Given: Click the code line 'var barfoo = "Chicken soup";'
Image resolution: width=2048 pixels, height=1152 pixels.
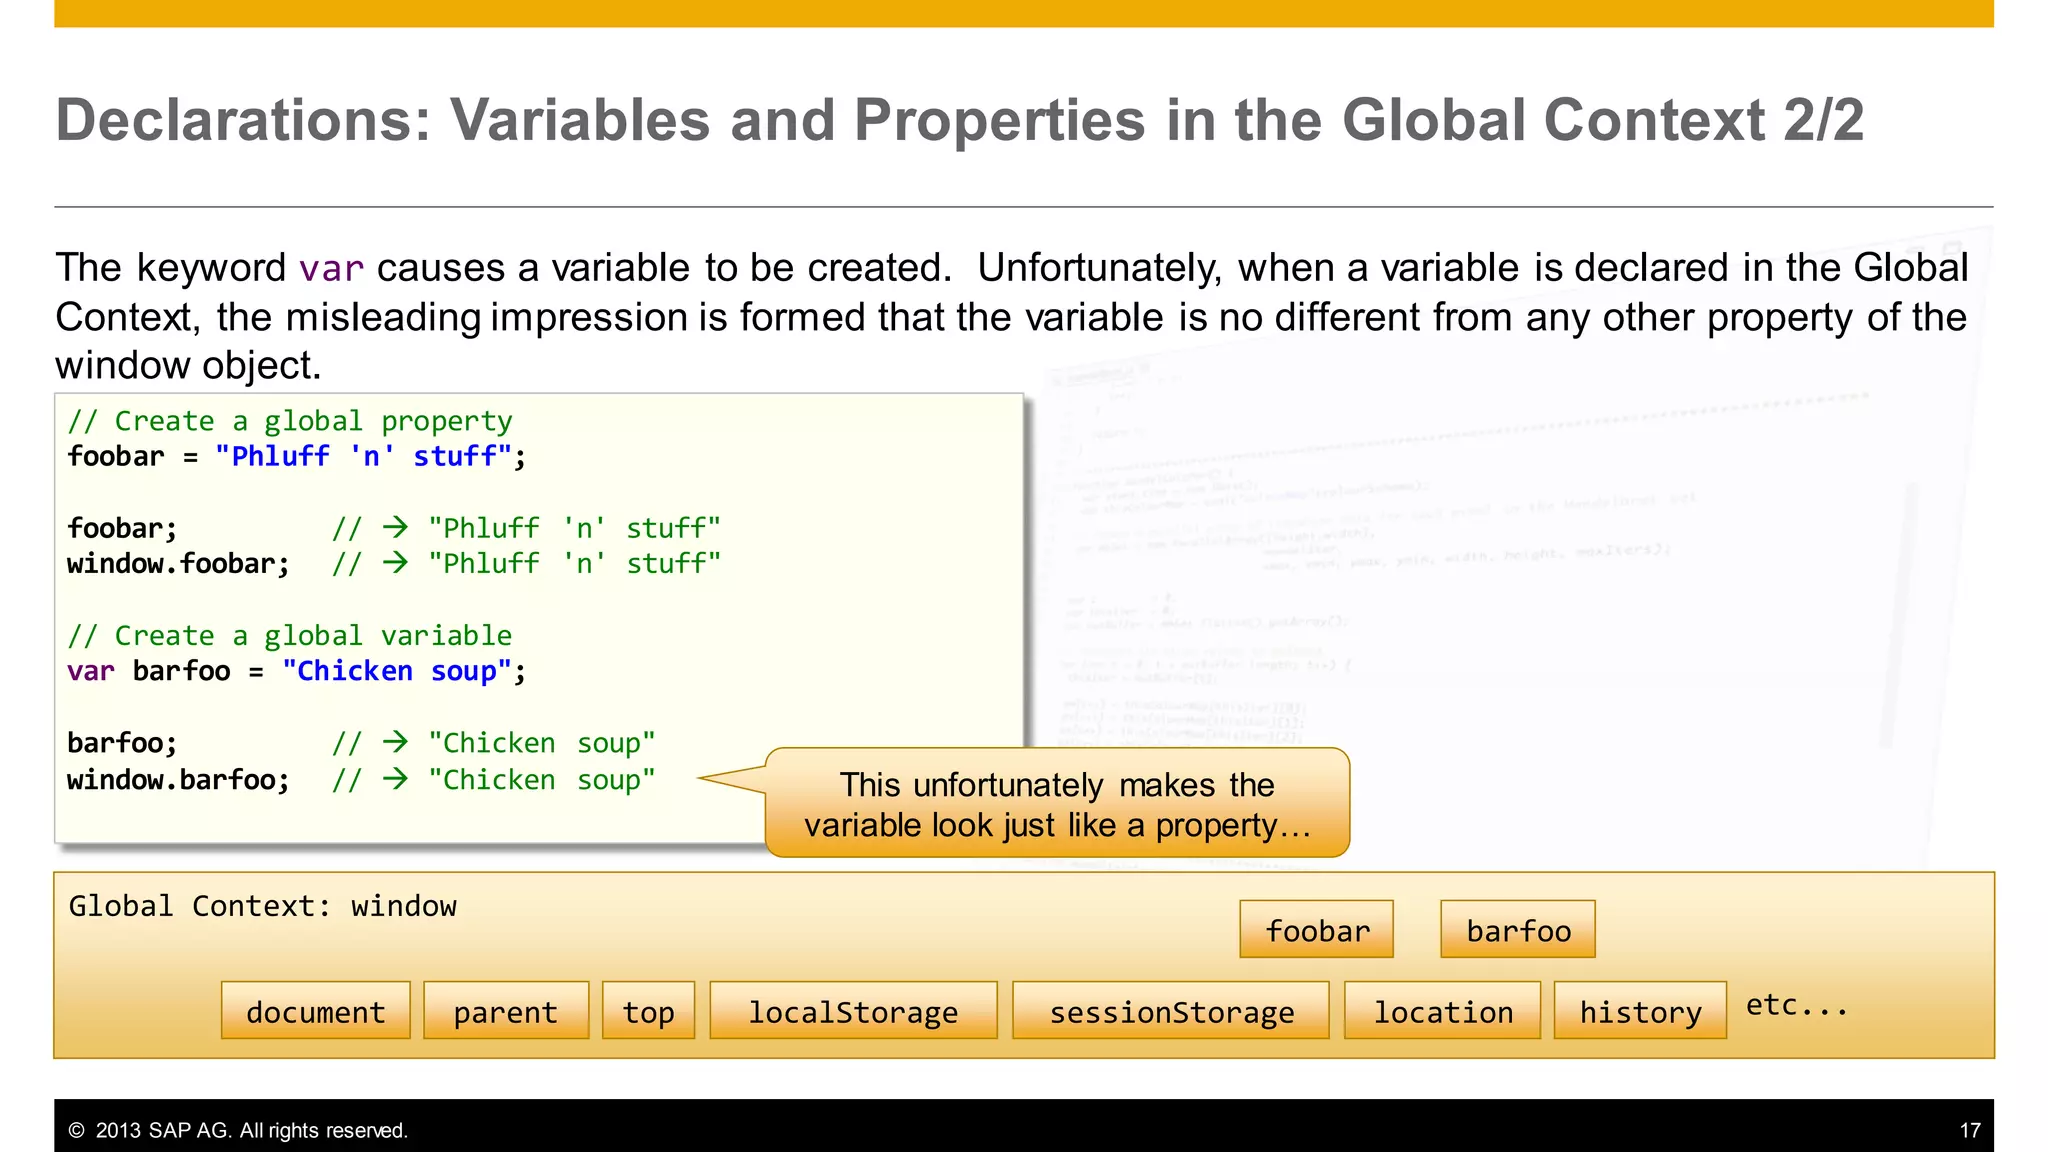Looking at the screenshot, I should (297, 671).
